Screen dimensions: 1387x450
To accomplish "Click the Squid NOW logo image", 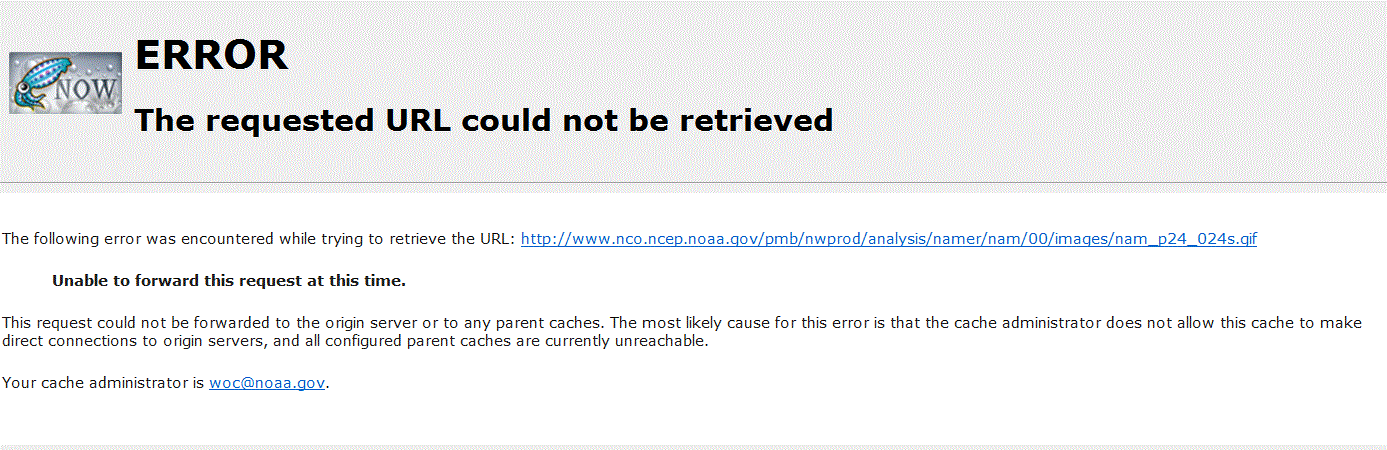I will click(65, 83).
